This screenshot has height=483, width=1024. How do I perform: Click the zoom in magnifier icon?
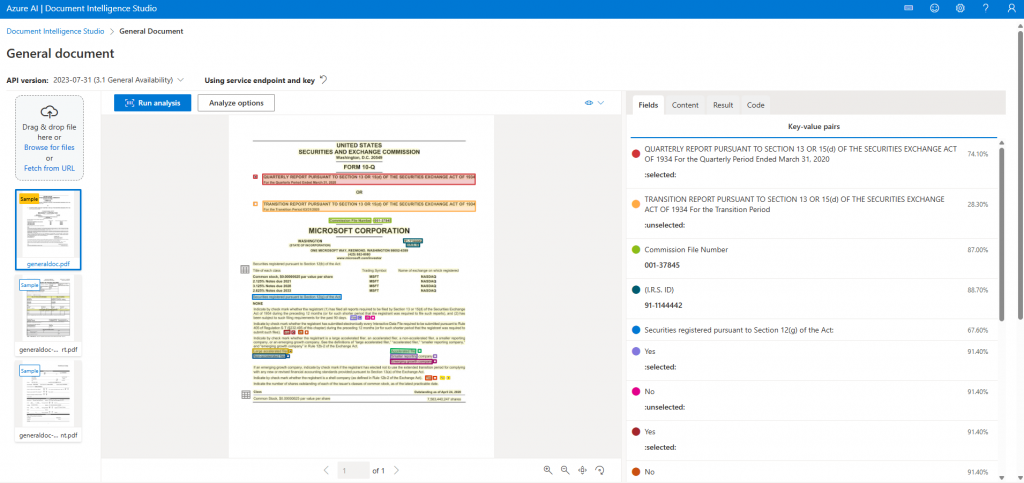coord(548,470)
